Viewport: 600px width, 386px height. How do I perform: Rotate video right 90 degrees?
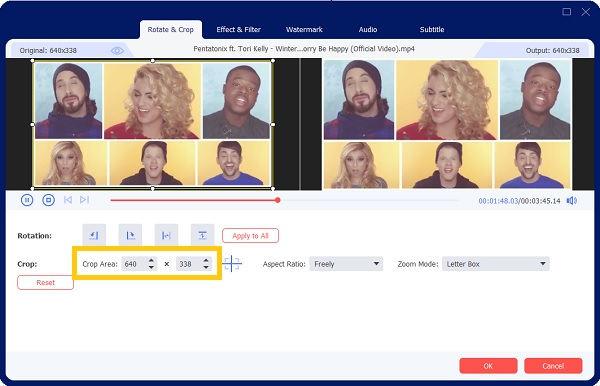130,235
